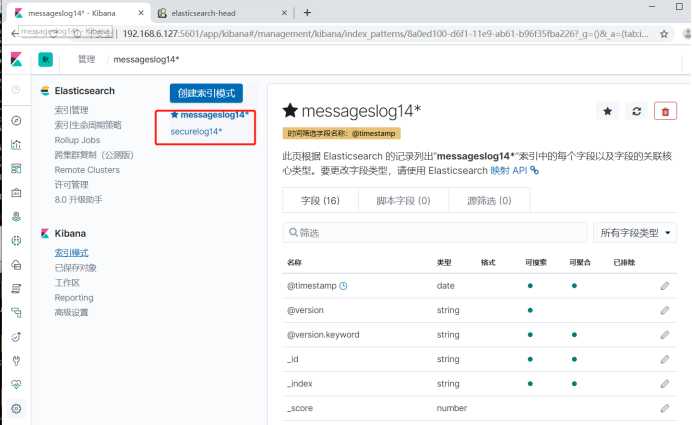Edit the _index field pencil
Screen dimensions: 692x425
coord(665,384)
